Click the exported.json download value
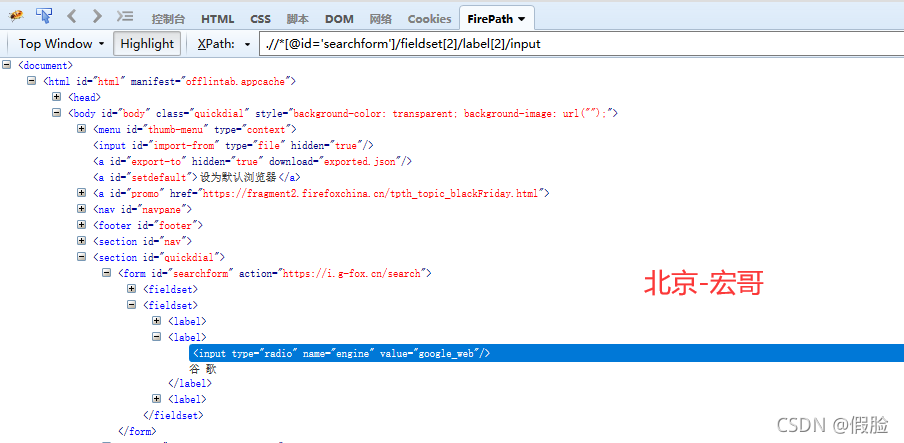 pyautogui.click(x=360, y=162)
